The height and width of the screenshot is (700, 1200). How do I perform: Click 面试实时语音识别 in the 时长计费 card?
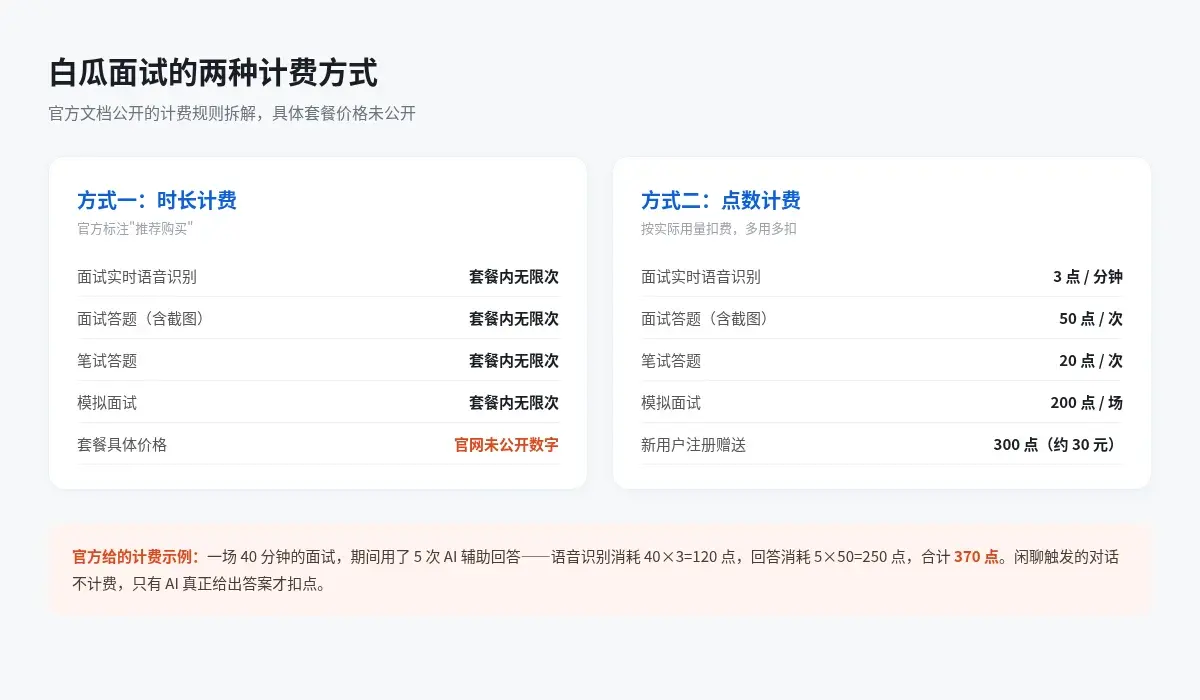point(137,277)
